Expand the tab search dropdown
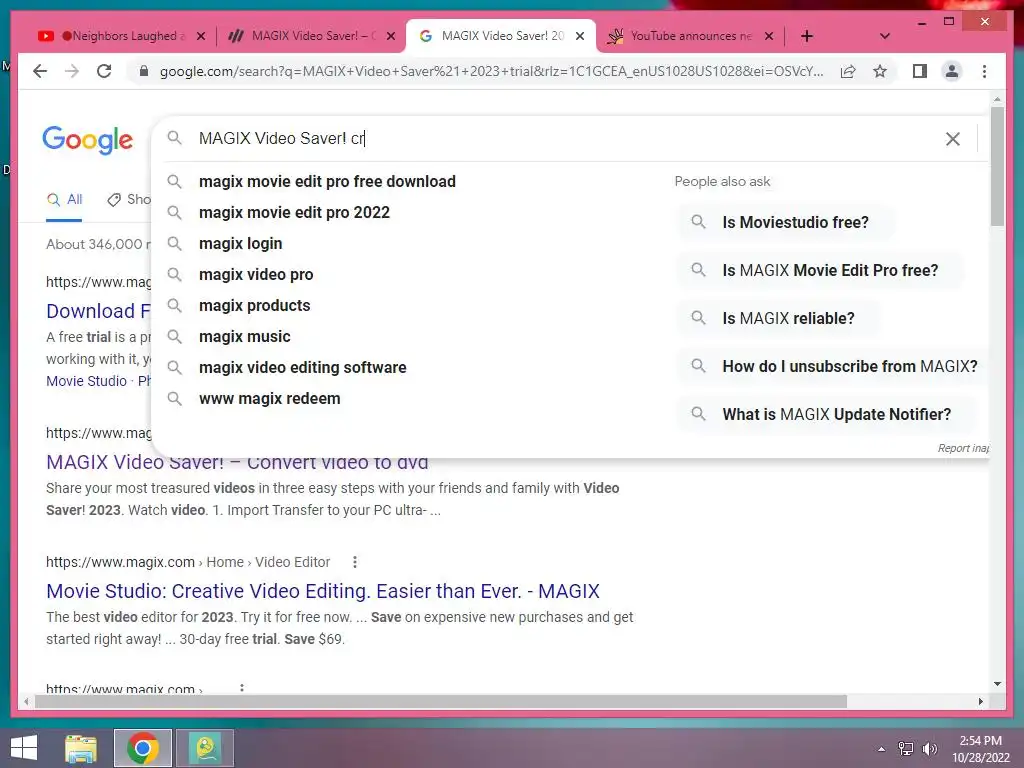This screenshot has width=1024, height=768. pos(885,36)
